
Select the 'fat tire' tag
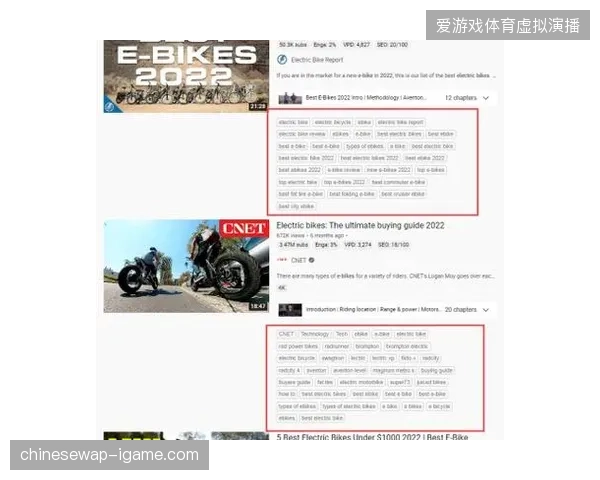pyautogui.click(x=324, y=382)
